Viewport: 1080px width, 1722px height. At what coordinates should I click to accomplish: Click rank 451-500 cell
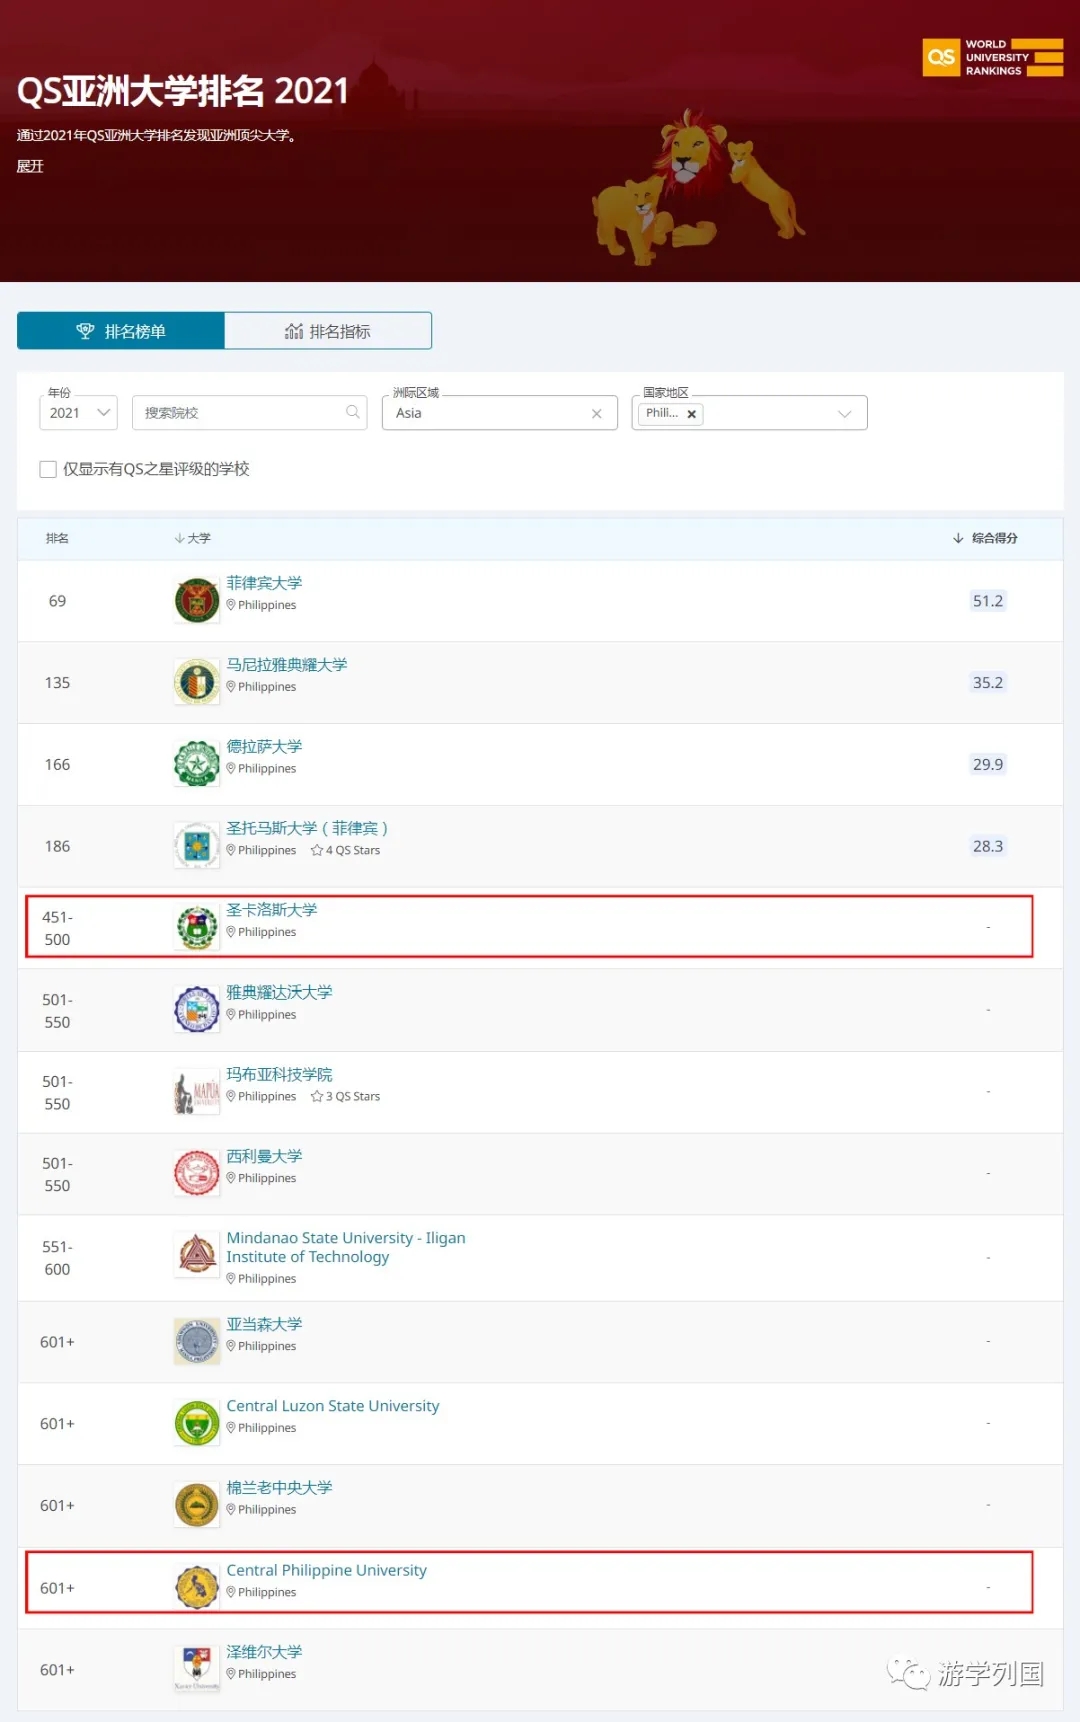(57, 928)
